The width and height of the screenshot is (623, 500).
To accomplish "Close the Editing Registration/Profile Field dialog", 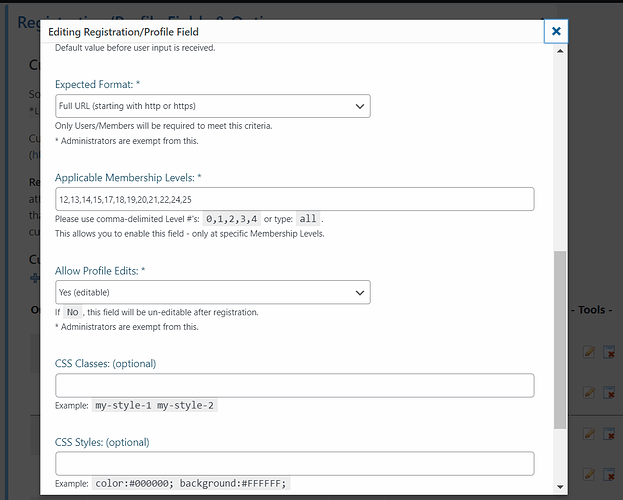I will click(556, 31).
